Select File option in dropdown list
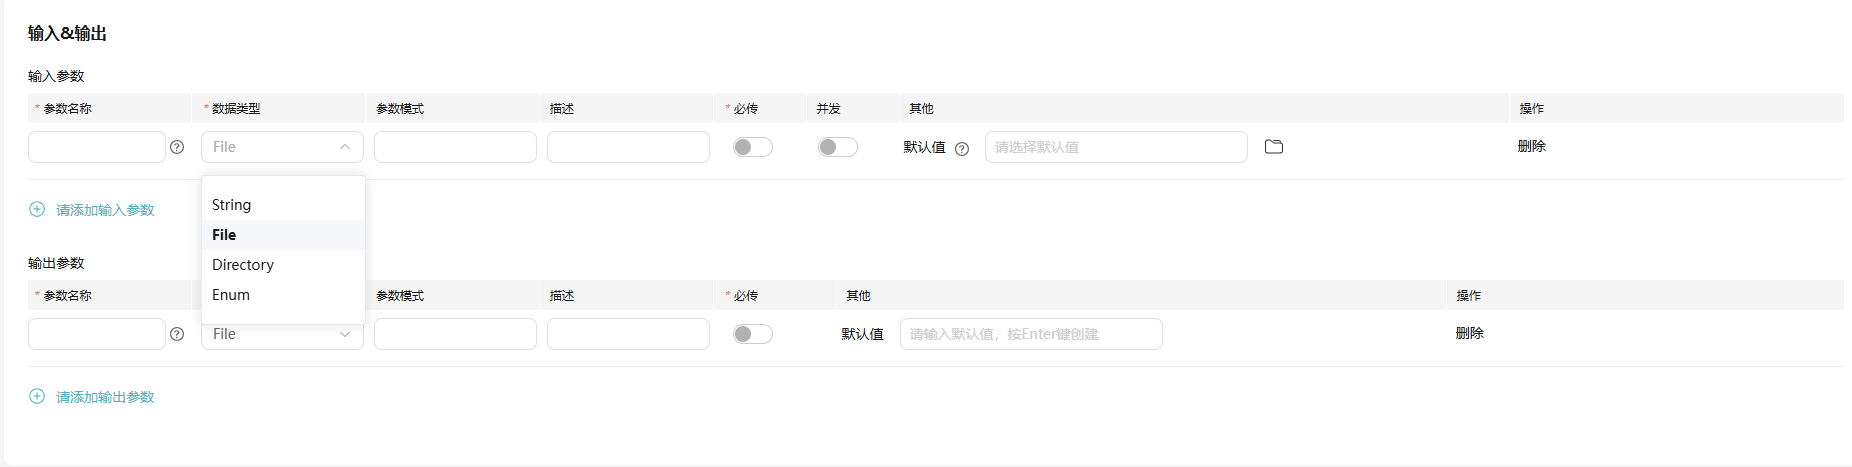Screen dimensions: 1852x467 pyautogui.click(x=283, y=235)
